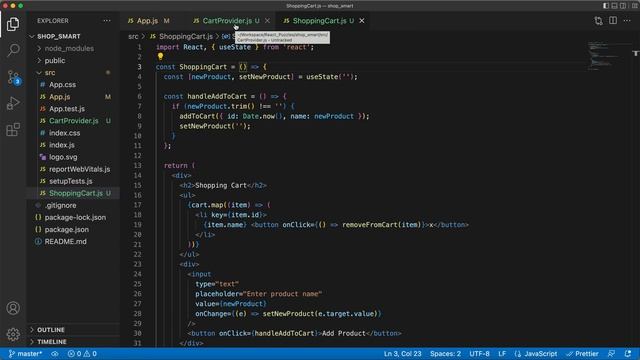Click the lightbulb code action icon
This screenshot has width=640, height=360.
pyautogui.click(x=160, y=56)
